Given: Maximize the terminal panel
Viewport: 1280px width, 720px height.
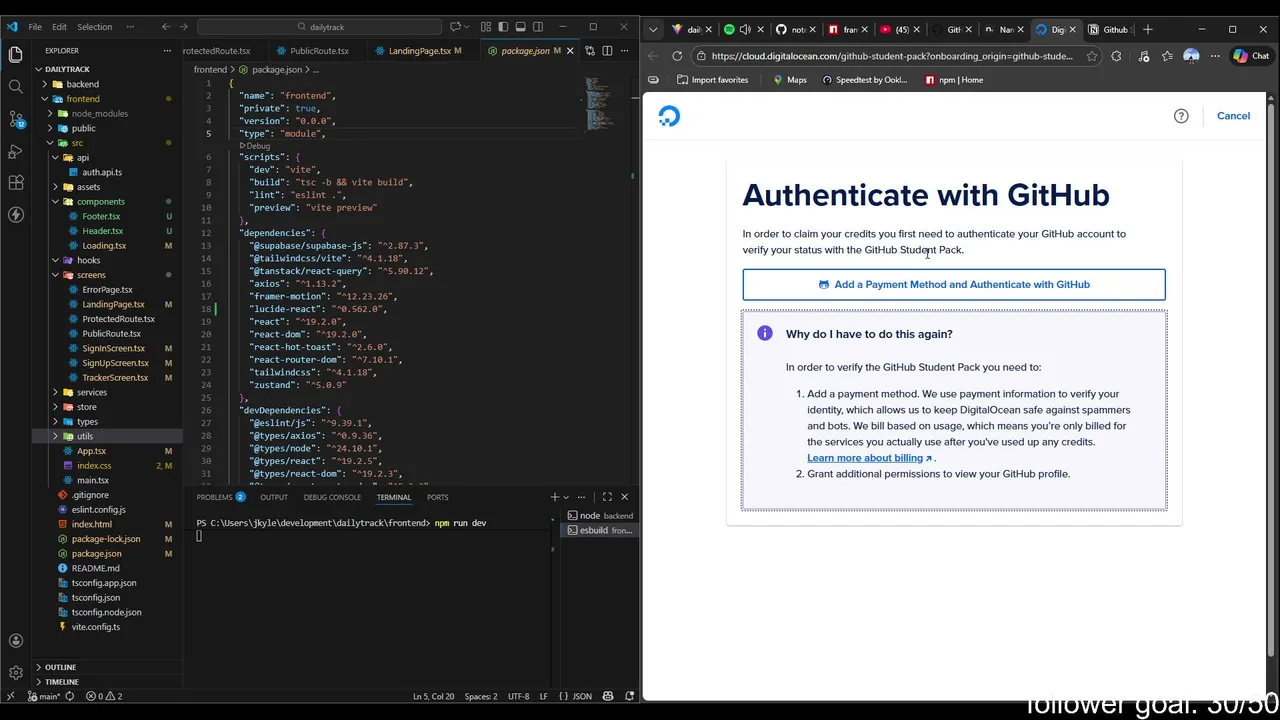Looking at the screenshot, I should [607, 497].
